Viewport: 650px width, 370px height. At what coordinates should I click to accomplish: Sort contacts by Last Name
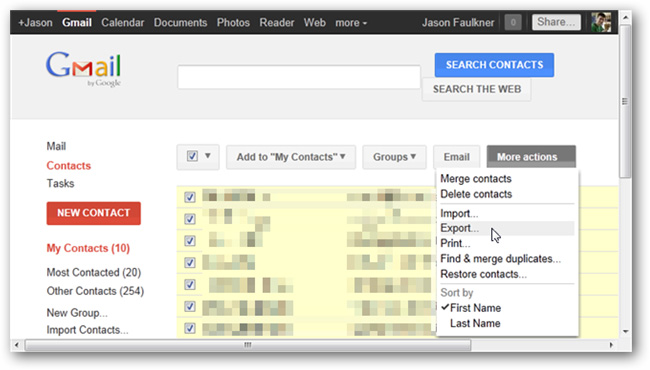click(x=475, y=323)
